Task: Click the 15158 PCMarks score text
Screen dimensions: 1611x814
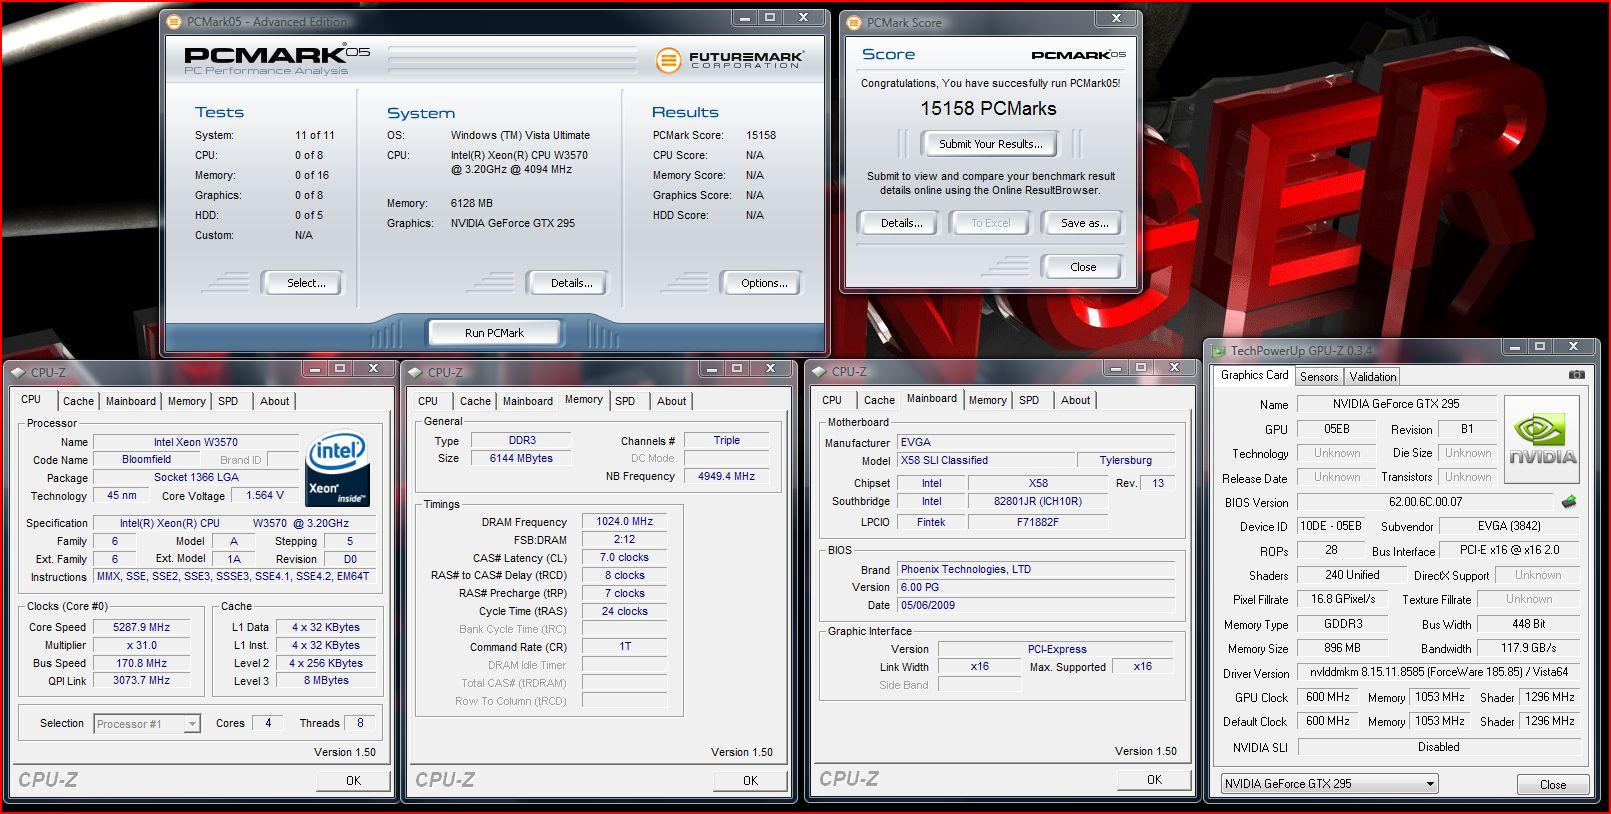Action: tap(988, 108)
